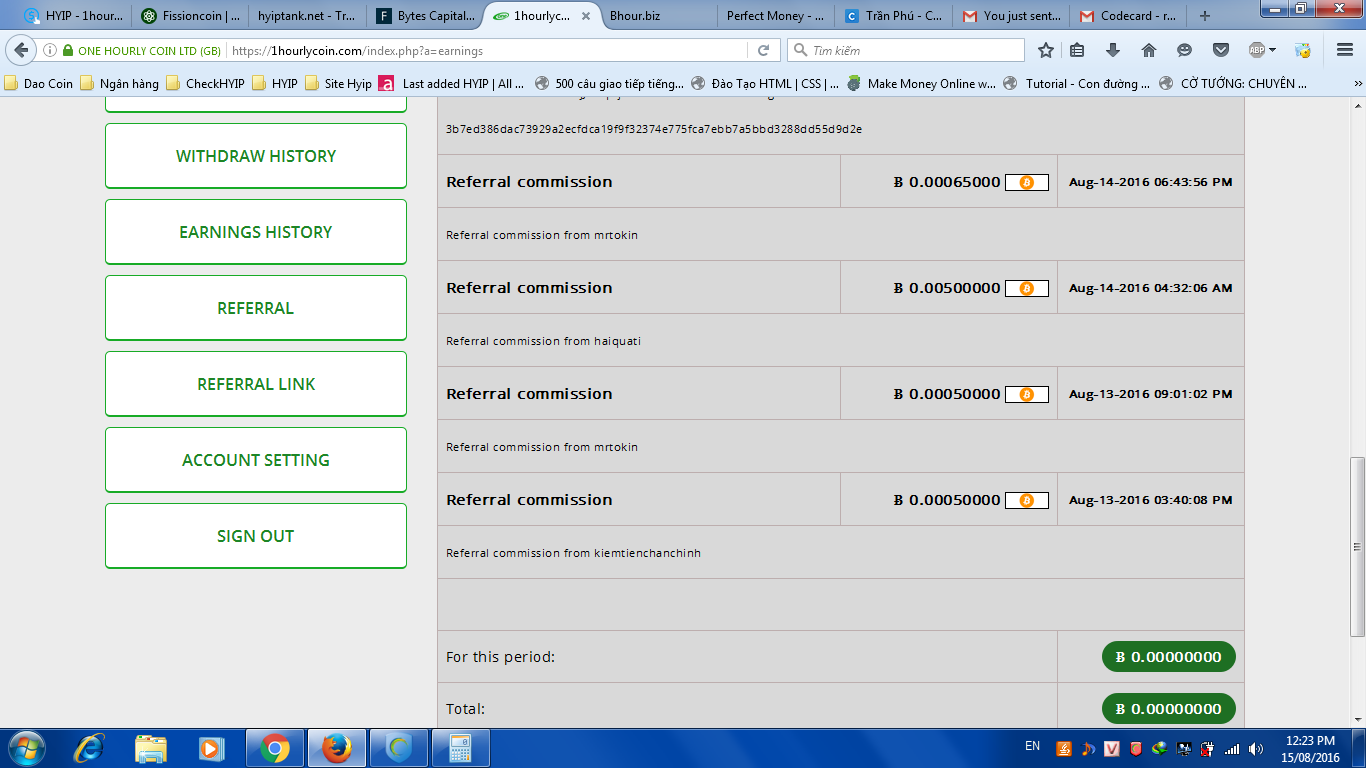Save the page to Pocket
Image resolution: width=1366 pixels, height=768 pixels.
pos(1221,50)
